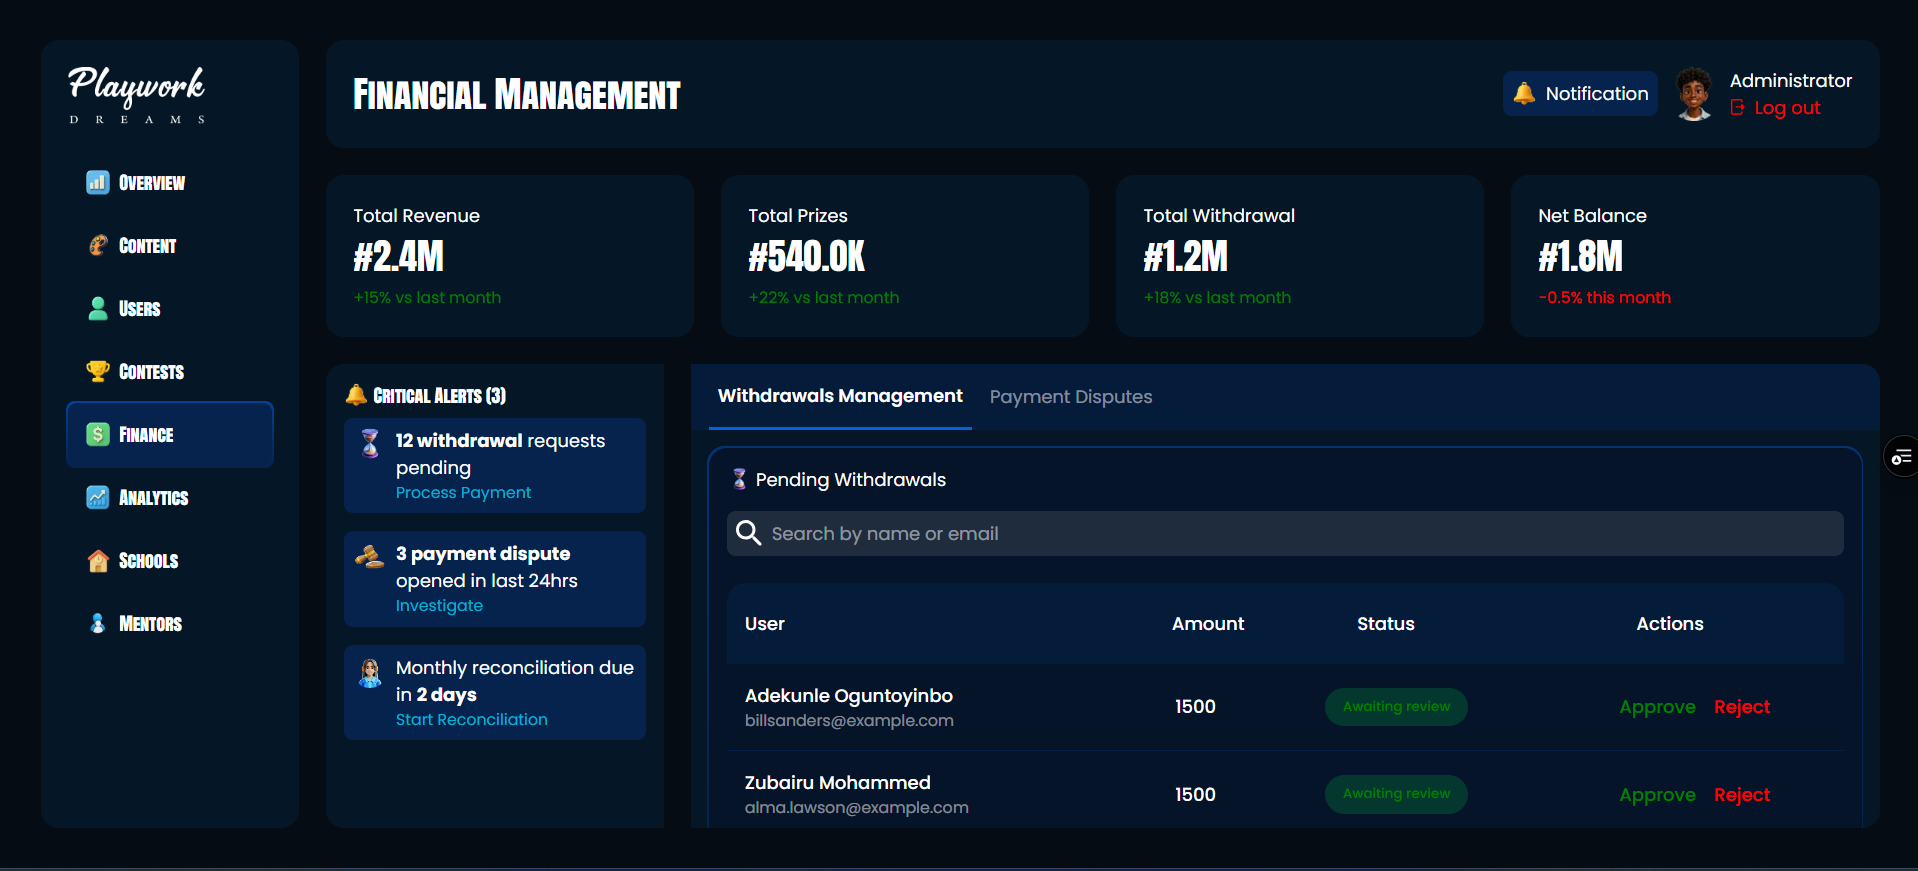Approve Adekunle Oguntoyinbo's withdrawal
This screenshot has height=871, width=1918.
tap(1657, 707)
